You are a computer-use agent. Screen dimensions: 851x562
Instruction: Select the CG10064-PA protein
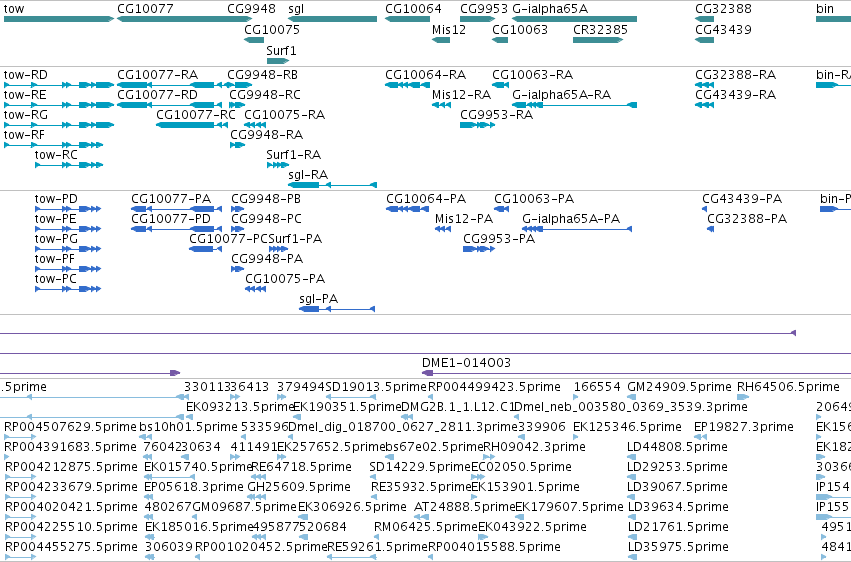click(x=408, y=209)
